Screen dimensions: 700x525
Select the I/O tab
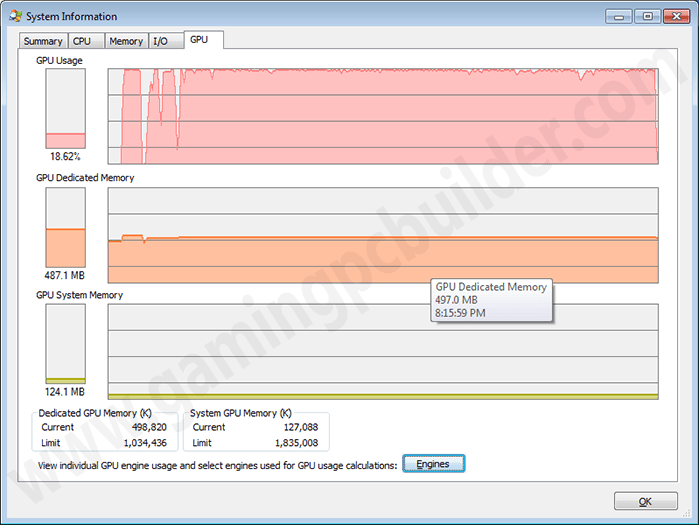pyautogui.click(x=166, y=41)
